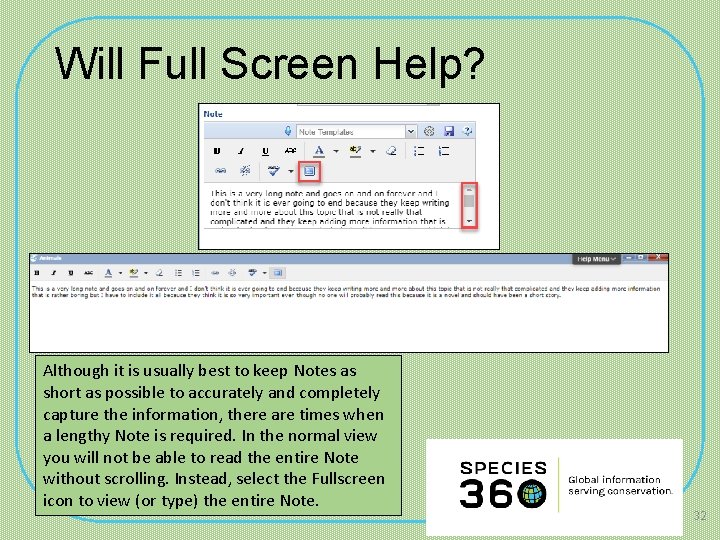Image resolution: width=720 pixels, height=540 pixels.
Task: Open highlight color dropdown arrow in small Note editor
Action: [x=372, y=151]
